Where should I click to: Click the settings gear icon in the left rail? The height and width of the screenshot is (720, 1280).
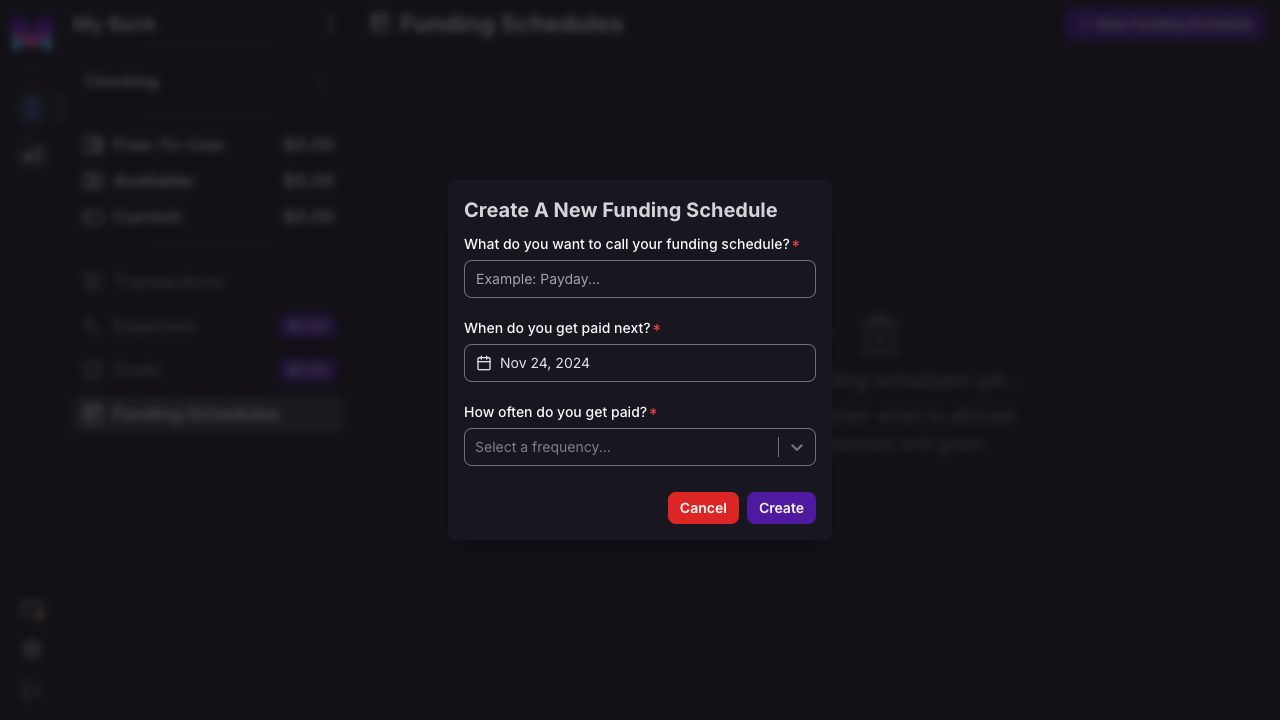(32, 649)
